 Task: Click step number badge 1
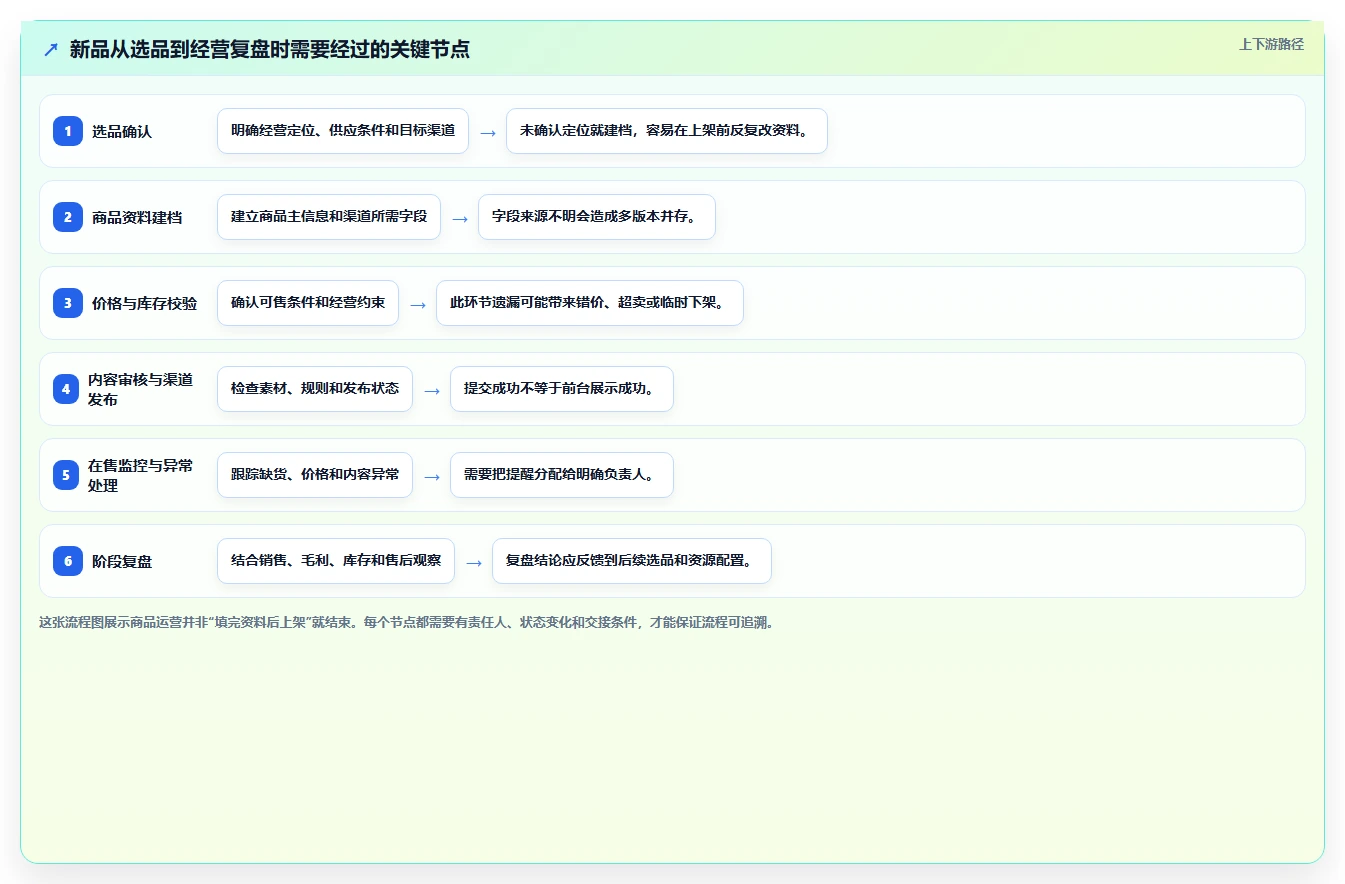coord(68,131)
